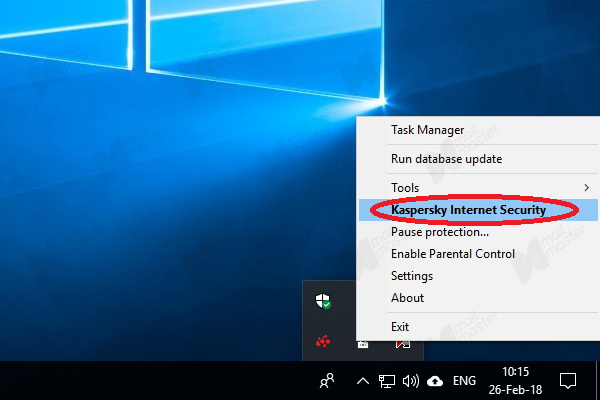Open the Action Center notification icon
The height and width of the screenshot is (400, 600).
point(567,381)
